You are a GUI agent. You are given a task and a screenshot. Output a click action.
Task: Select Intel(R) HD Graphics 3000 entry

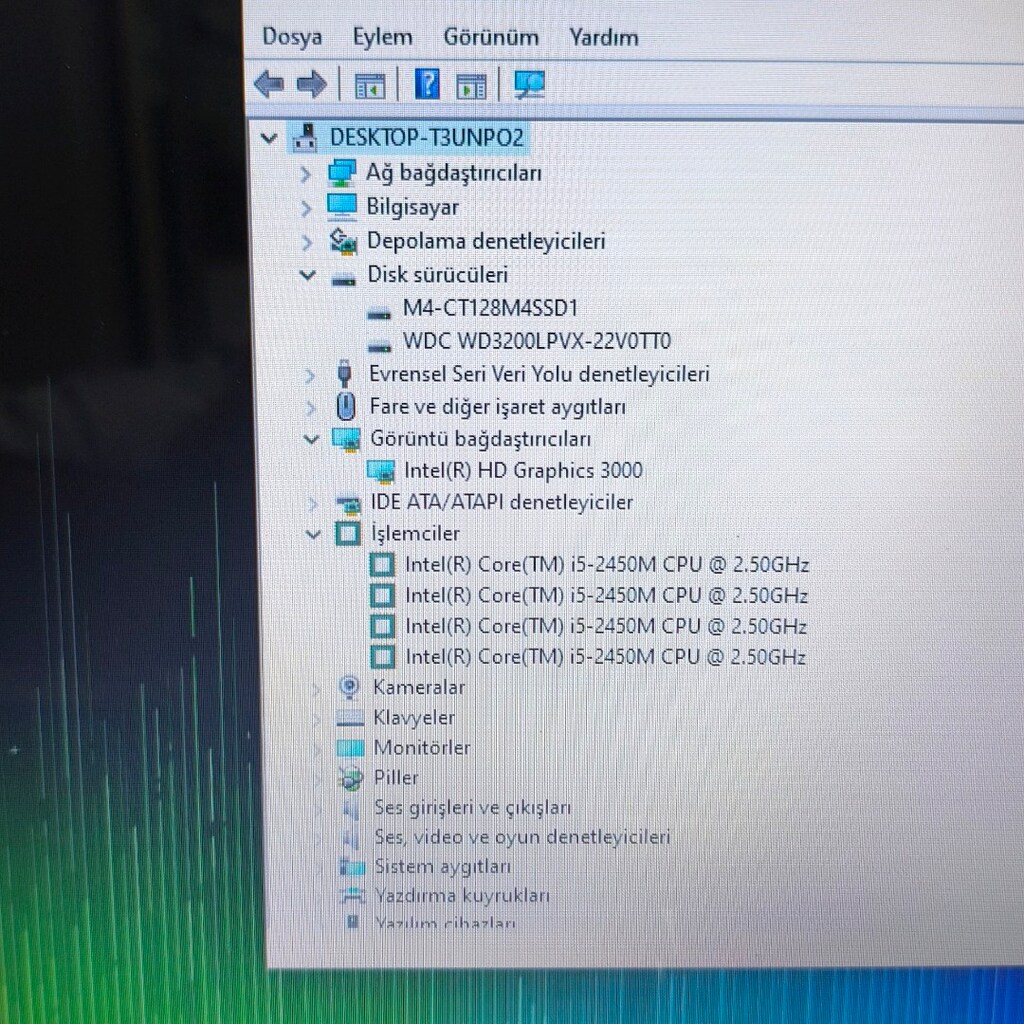pos(523,471)
